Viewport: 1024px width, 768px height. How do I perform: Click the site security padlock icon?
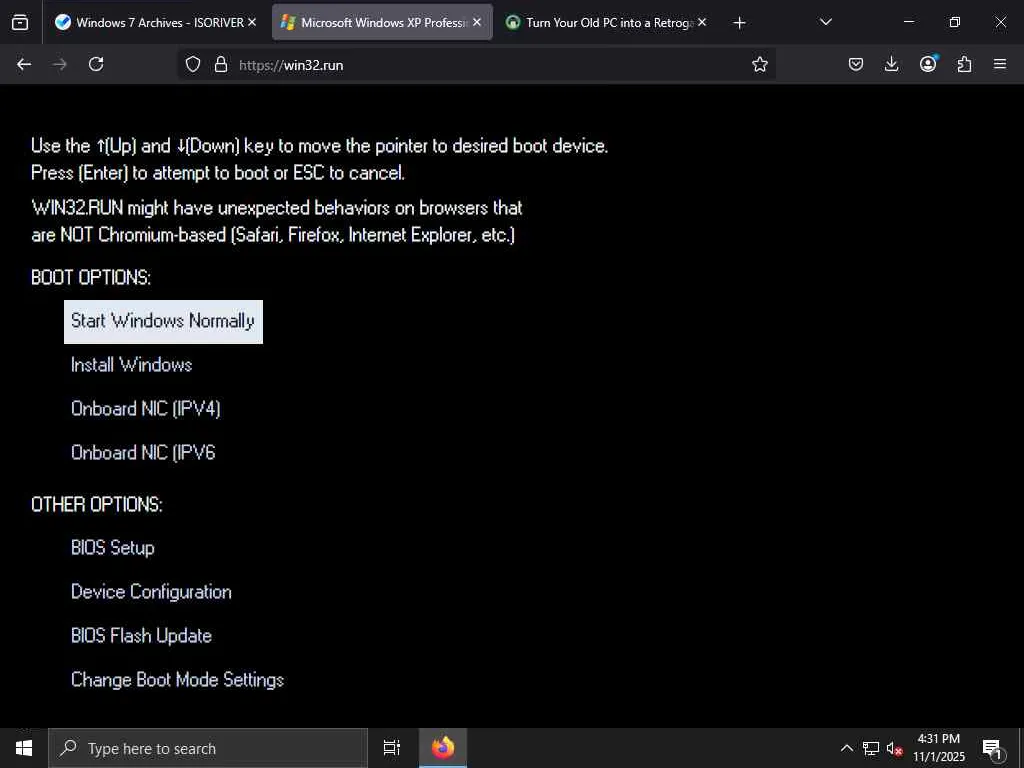pyautogui.click(x=221, y=64)
